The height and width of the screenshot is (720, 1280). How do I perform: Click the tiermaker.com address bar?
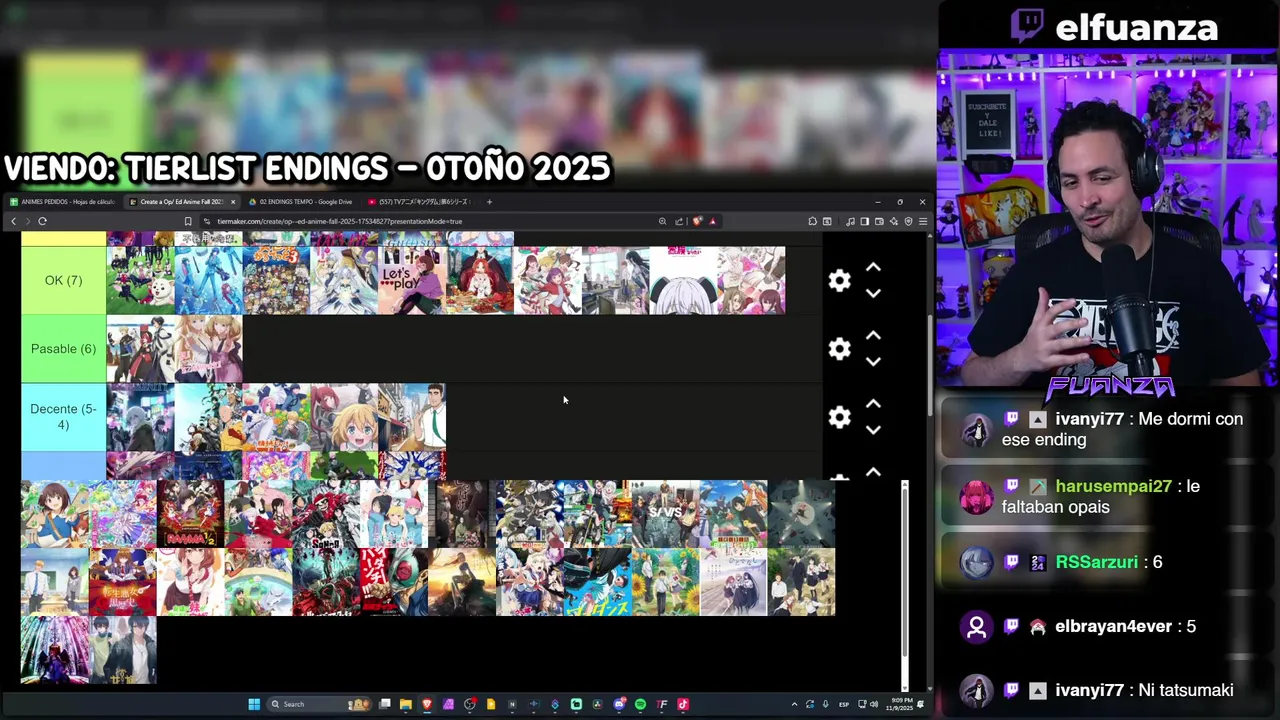click(430, 221)
